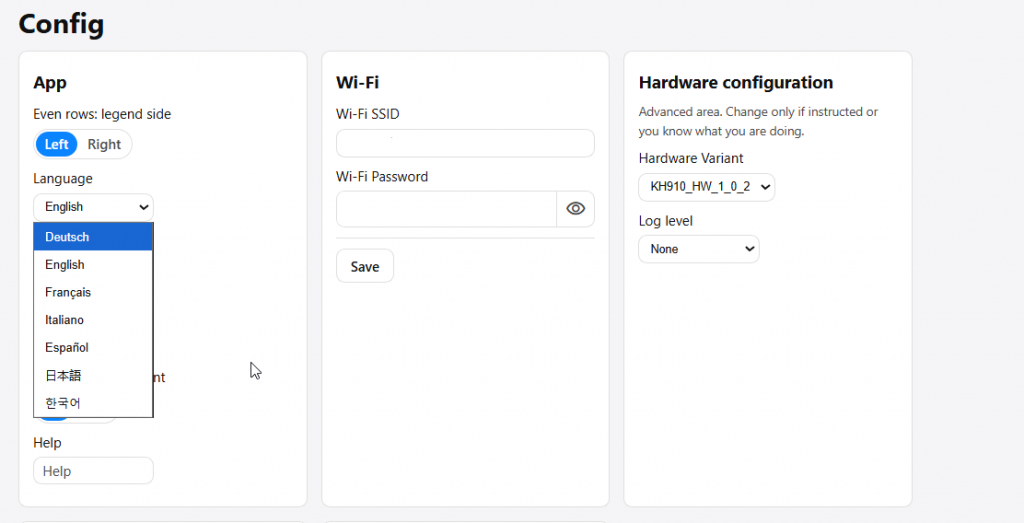Pick Français from the language options
Image resolution: width=1024 pixels, height=523 pixels.
point(93,292)
